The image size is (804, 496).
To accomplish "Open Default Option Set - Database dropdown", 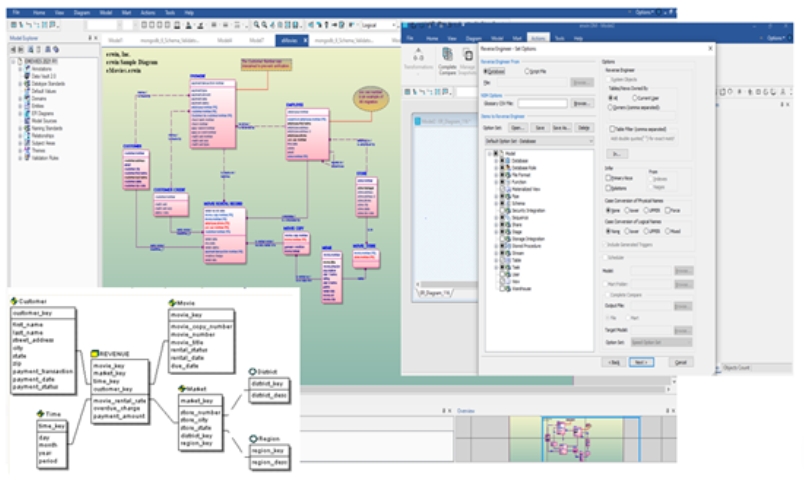I will coord(539,141).
